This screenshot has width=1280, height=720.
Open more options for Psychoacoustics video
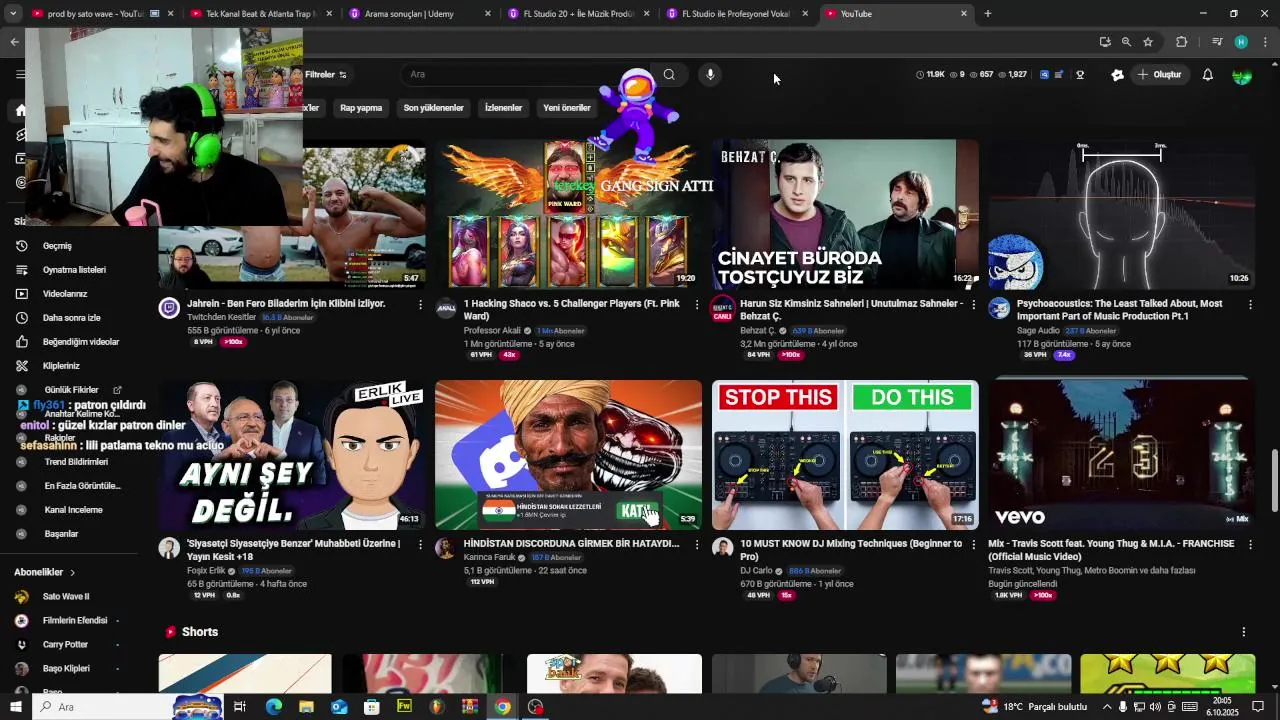[x=1250, y=304]
